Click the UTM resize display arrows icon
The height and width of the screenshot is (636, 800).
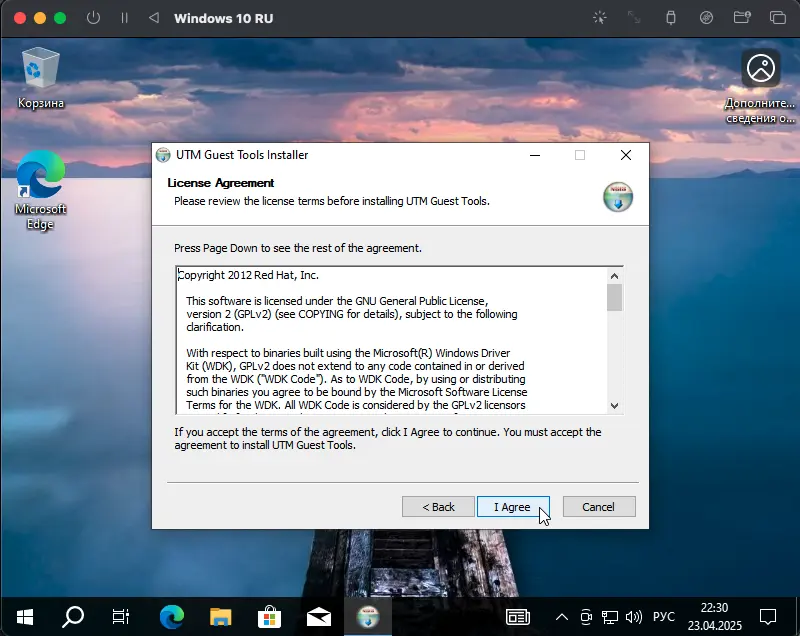point(634,18)
